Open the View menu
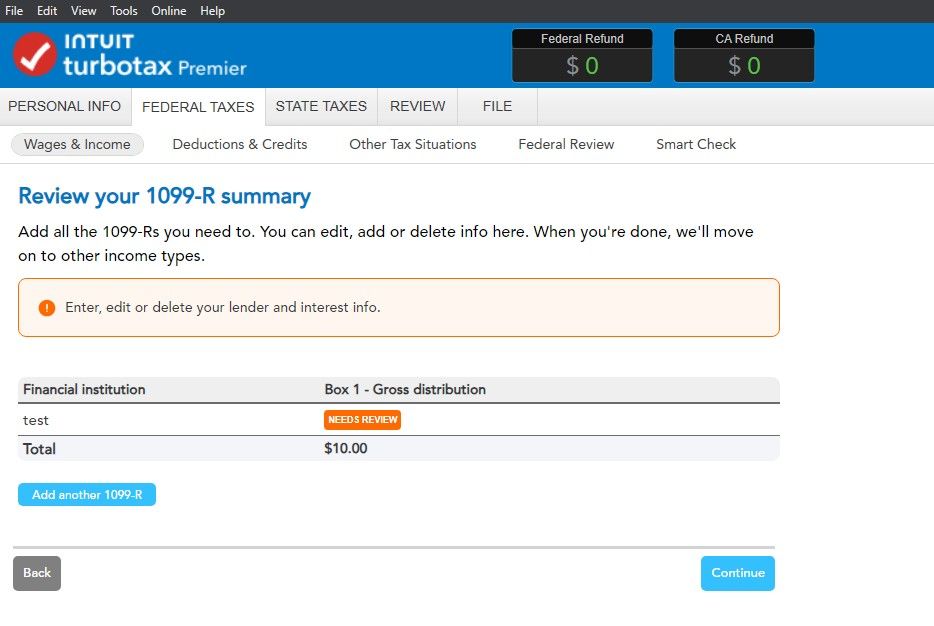Screen dimensions: 934x626 click(84, 11)
